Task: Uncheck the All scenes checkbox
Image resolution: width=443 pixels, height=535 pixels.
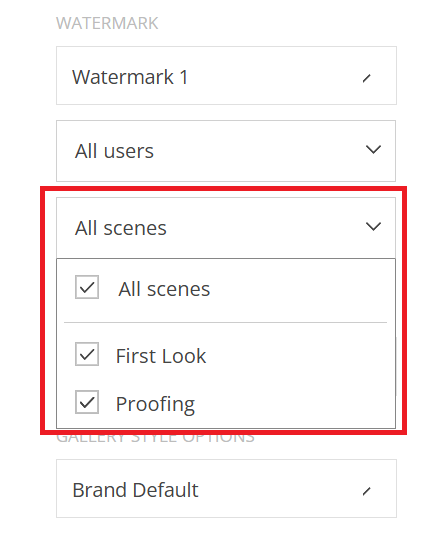Action: (87, 287)
